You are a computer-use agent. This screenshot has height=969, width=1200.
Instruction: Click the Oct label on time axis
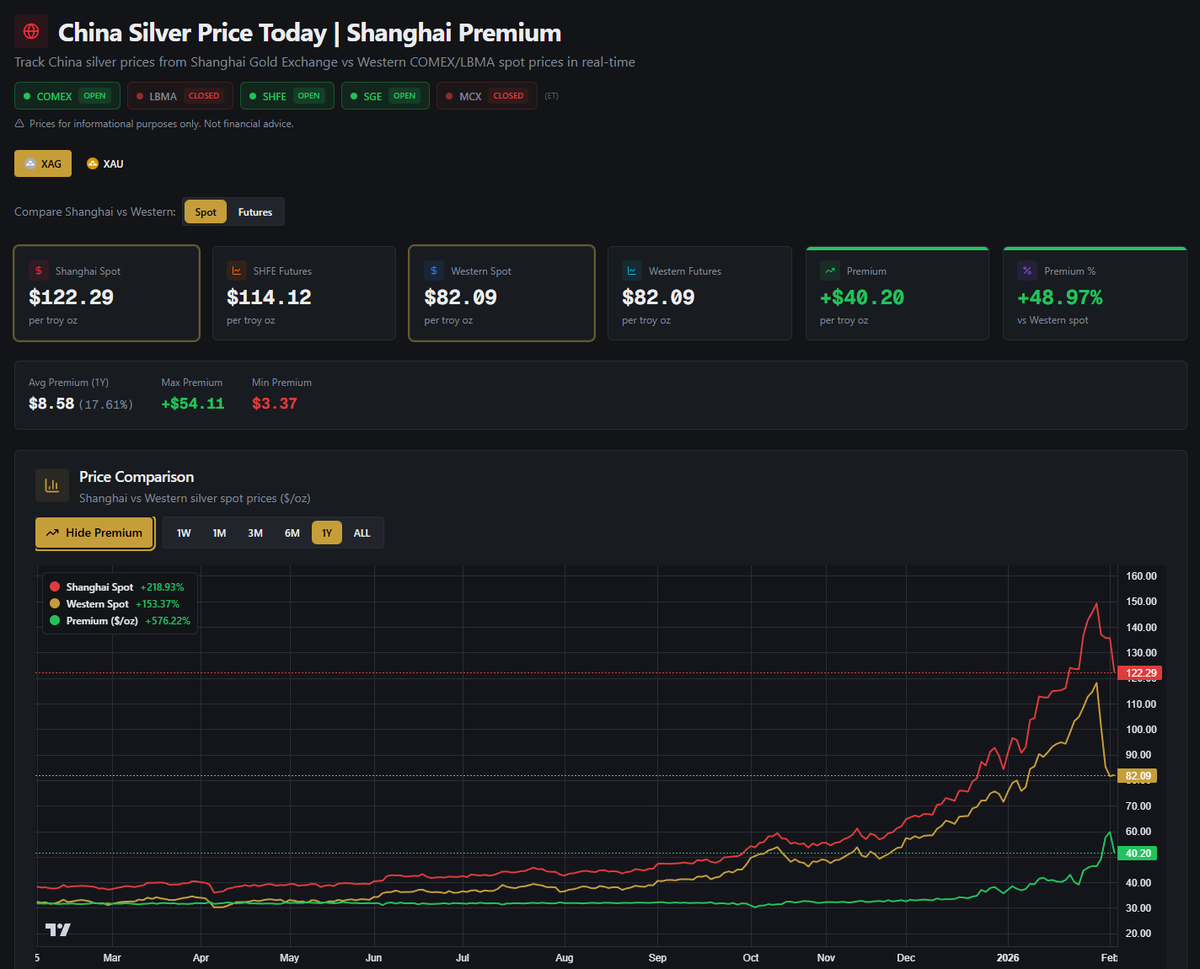751,958
